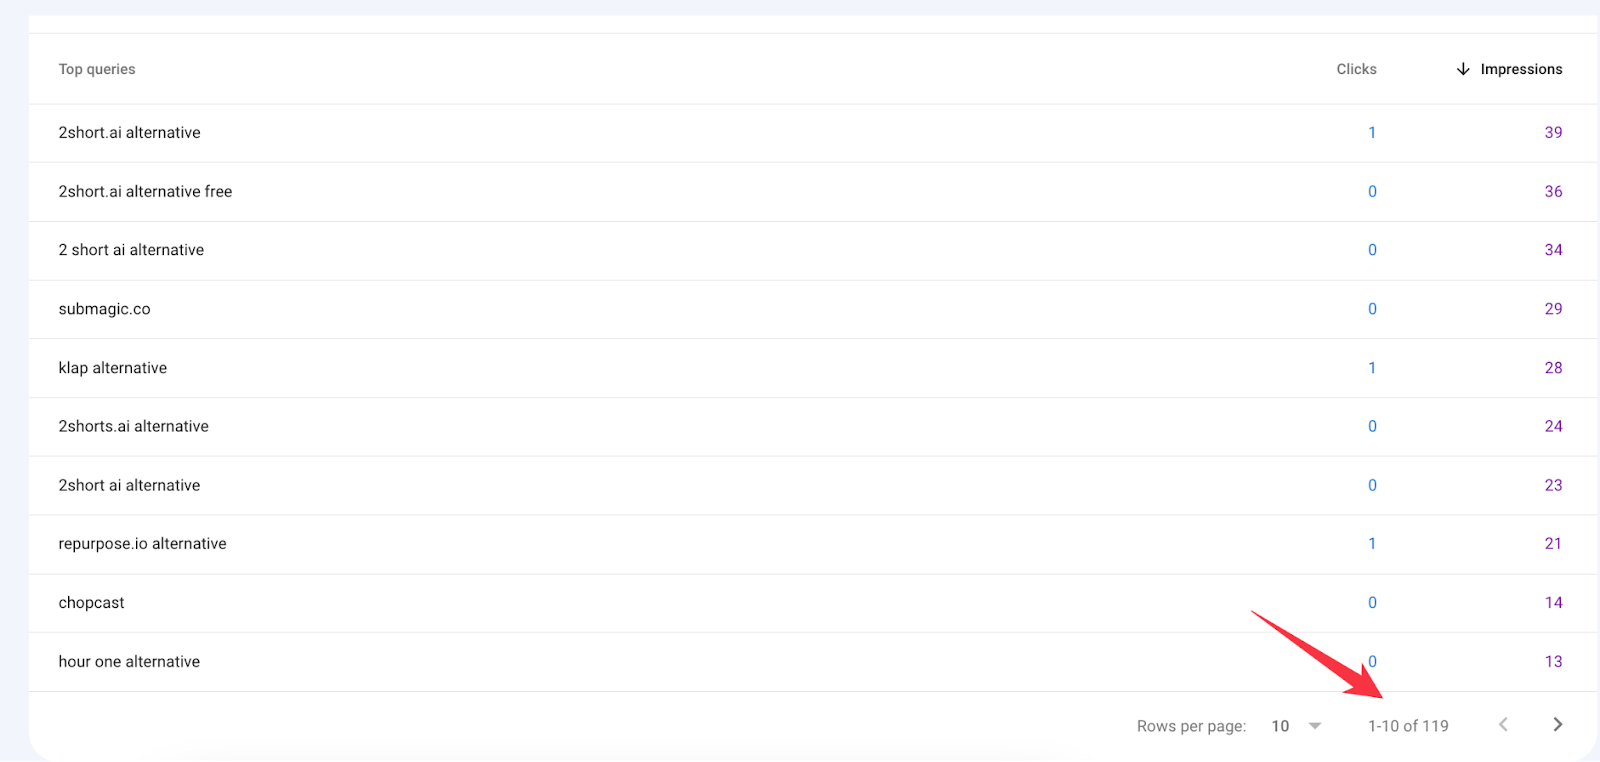This screenshot has height=762, width=1600.
Task: Open "2short.ai alternative free" query
Action: (145, 192)
